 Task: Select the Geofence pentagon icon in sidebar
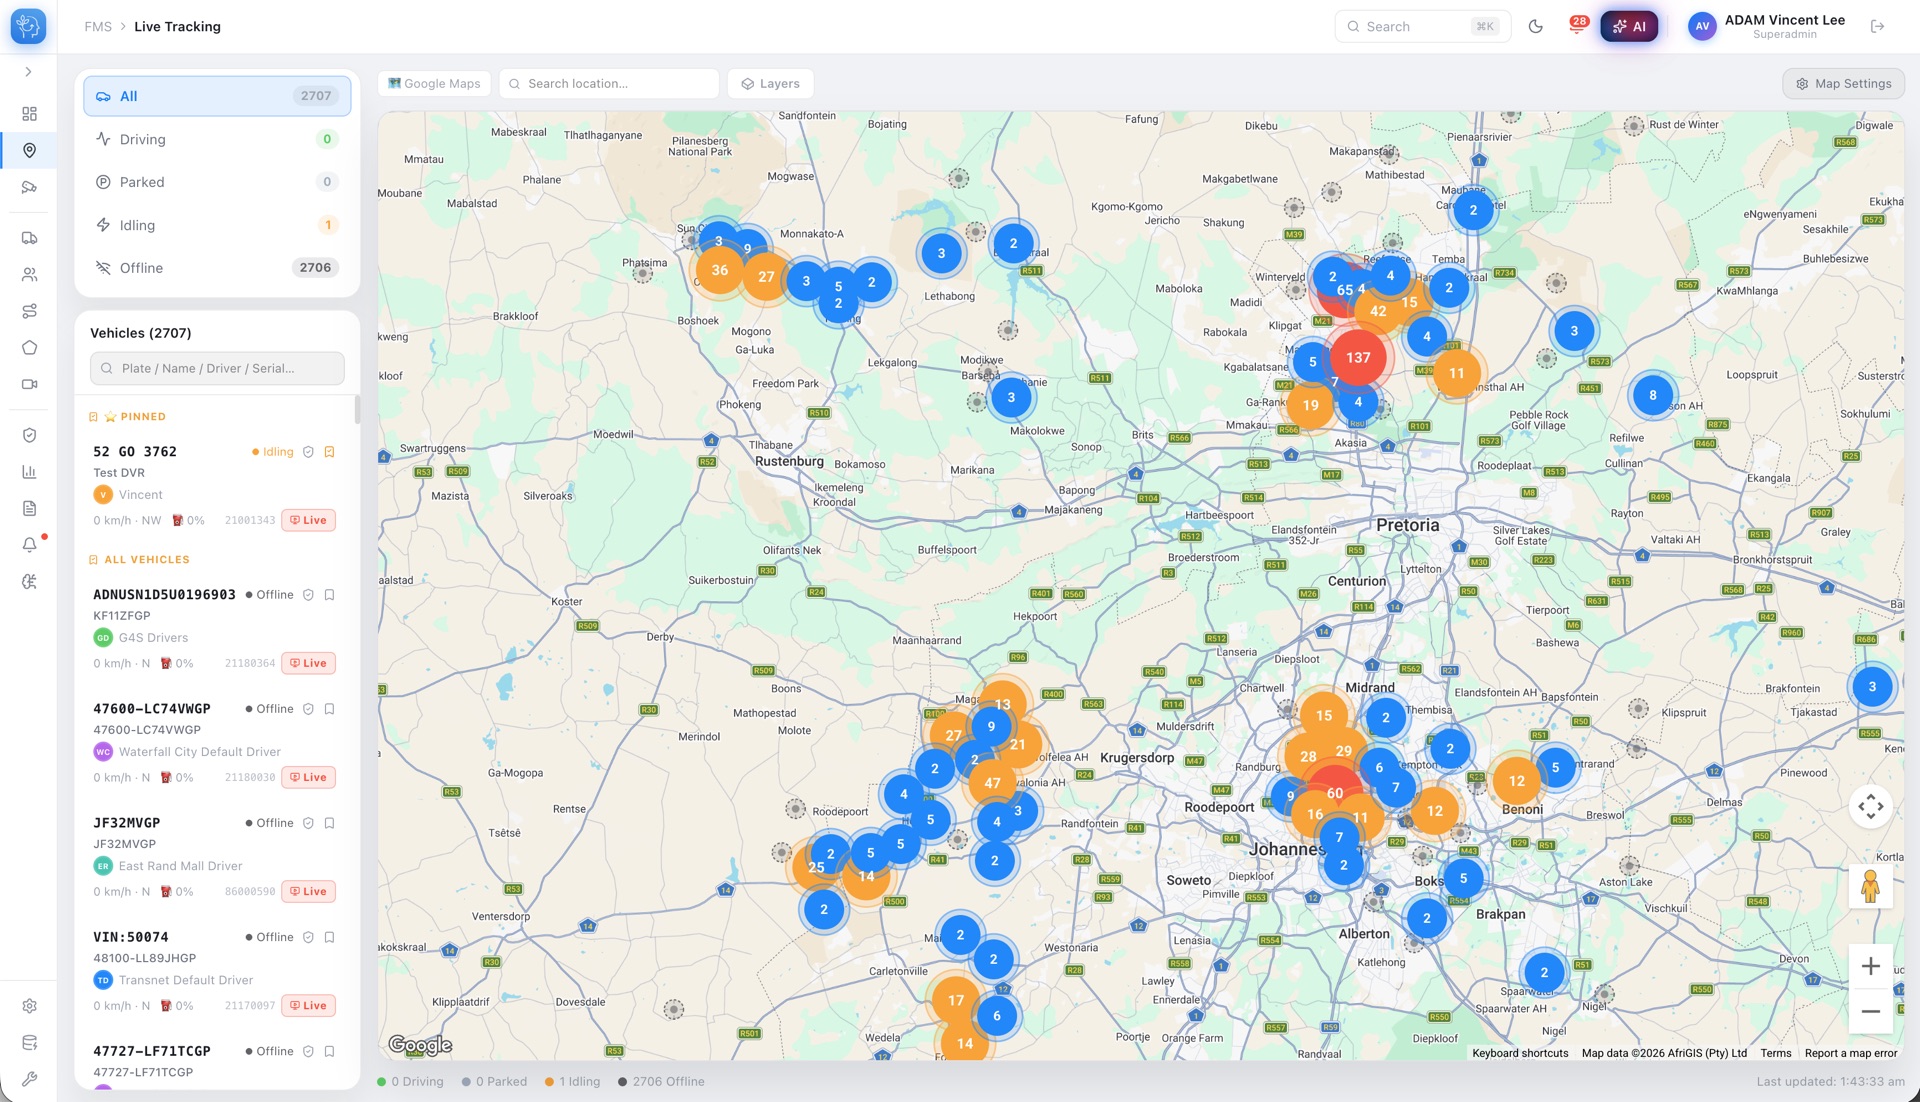(x=29, y=346)
